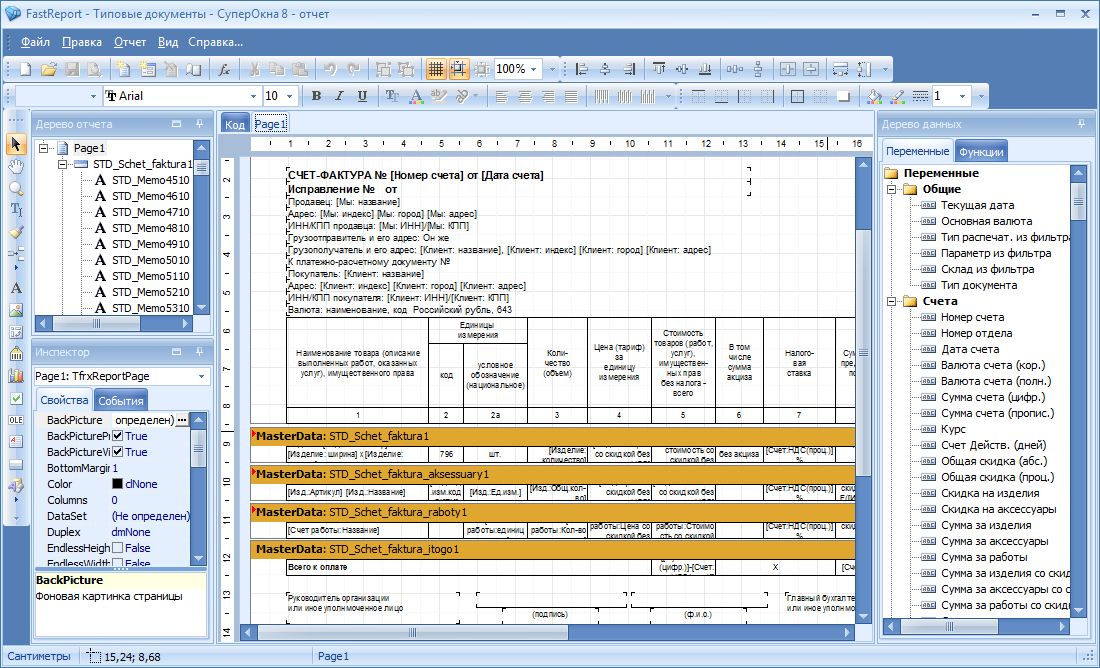Center text horizontally in toolbar
1100x668 pixels.
[x=525, y=96]
